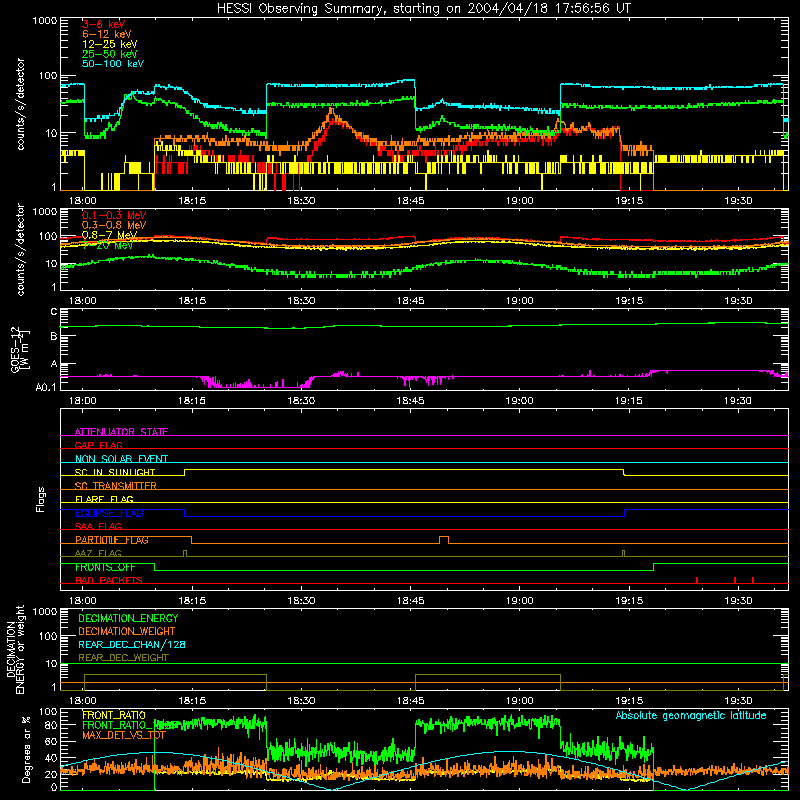Click the 1000 tick label of the keV panel
Viewport: 800px width, 800px height.
[x=45, y=21]
